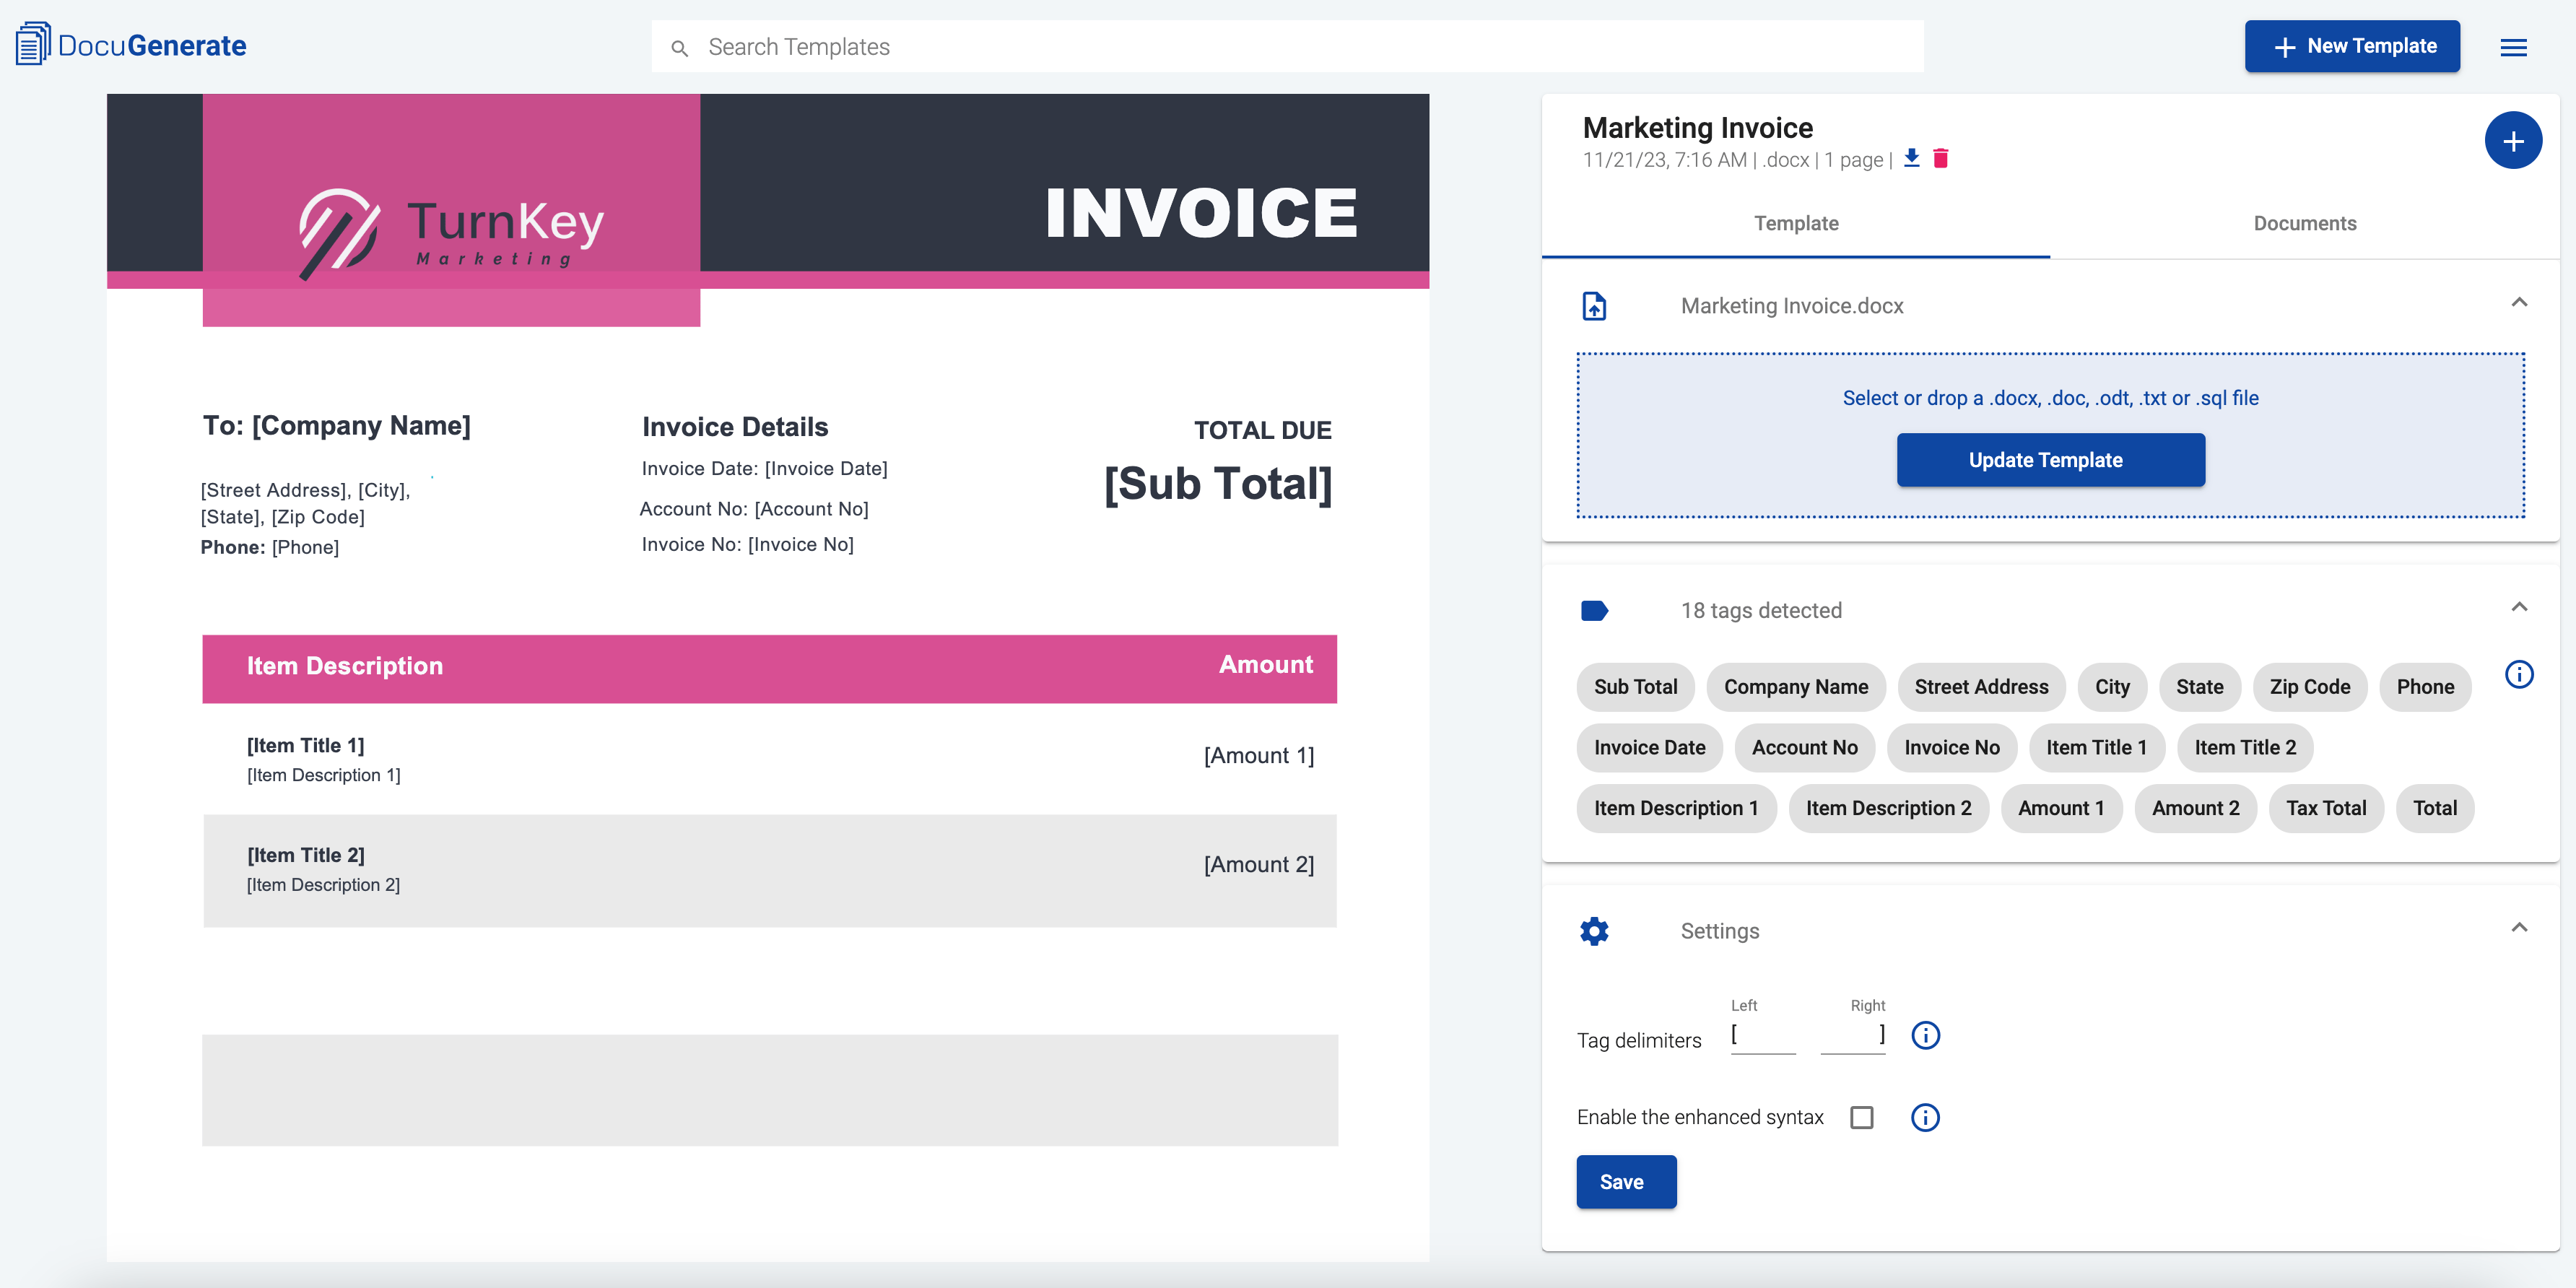Collapse the Settings section

point(2518,928)
